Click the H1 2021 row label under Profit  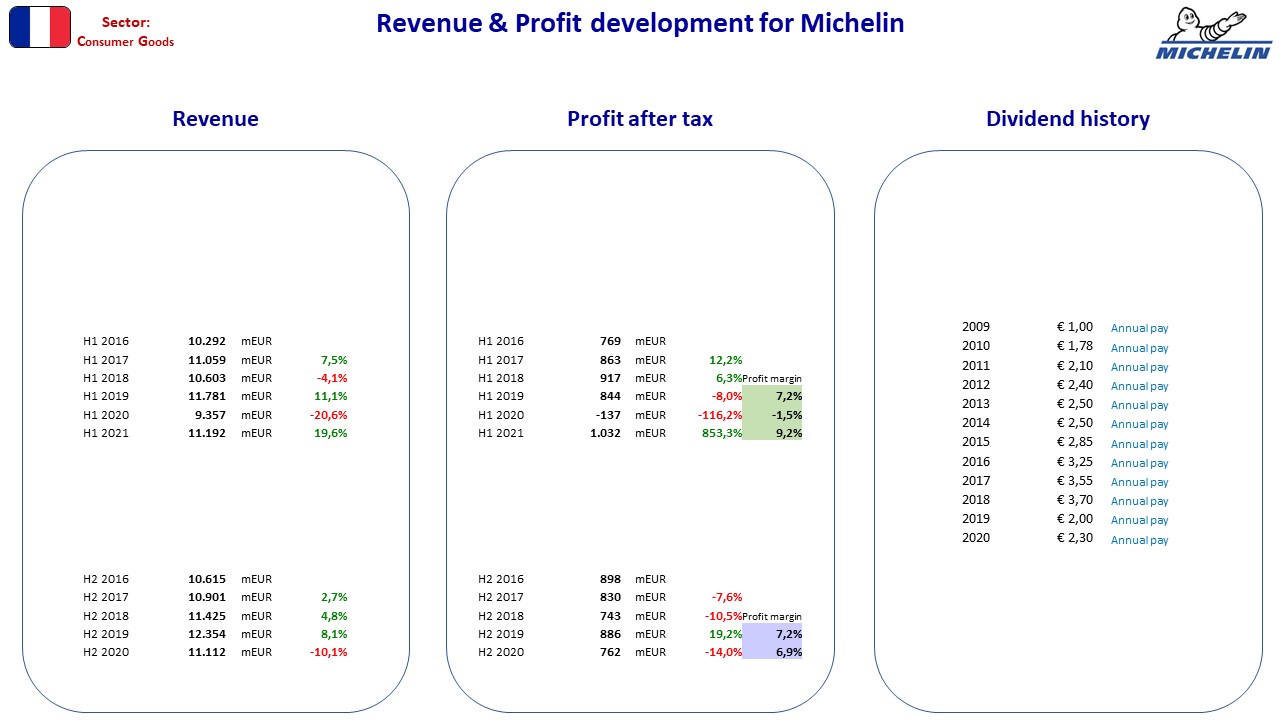(501, 433)
